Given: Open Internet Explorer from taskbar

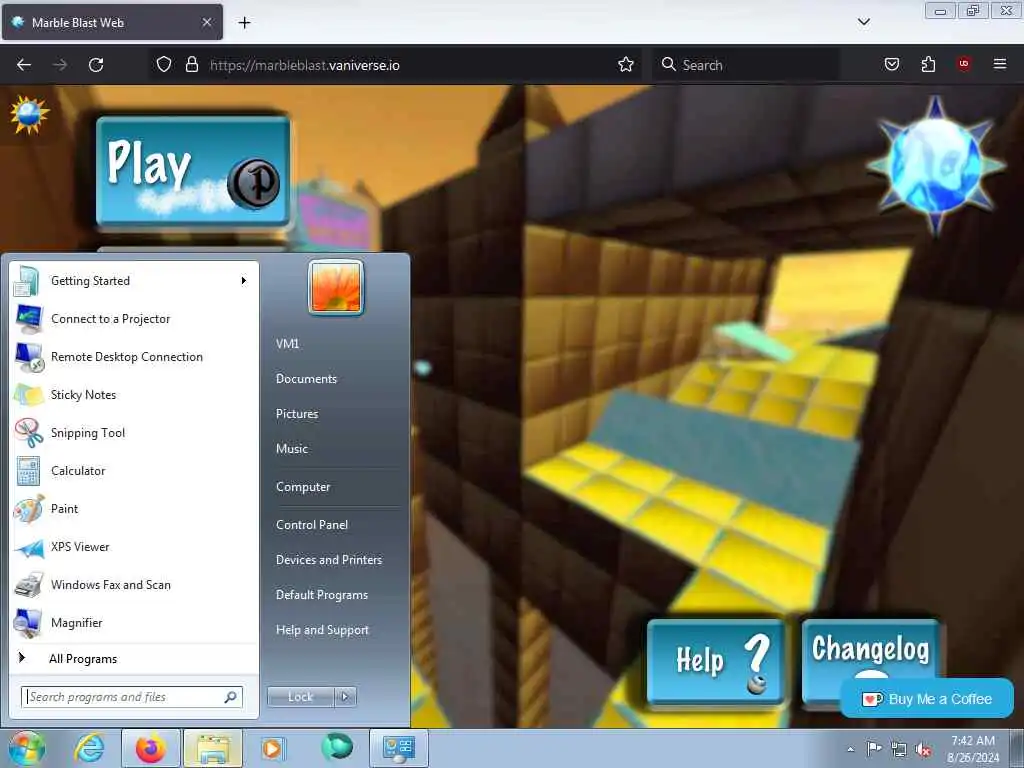Looking at the screenshot, I should pyautogui.click(x=89, y=748).
